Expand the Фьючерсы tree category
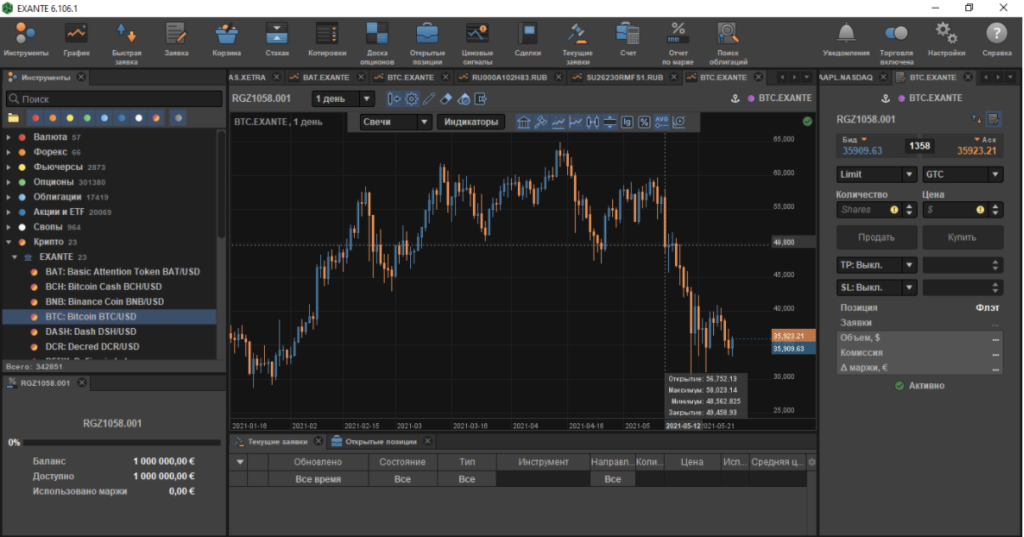This screenshot has width=1024, height=537. (9, 167)
